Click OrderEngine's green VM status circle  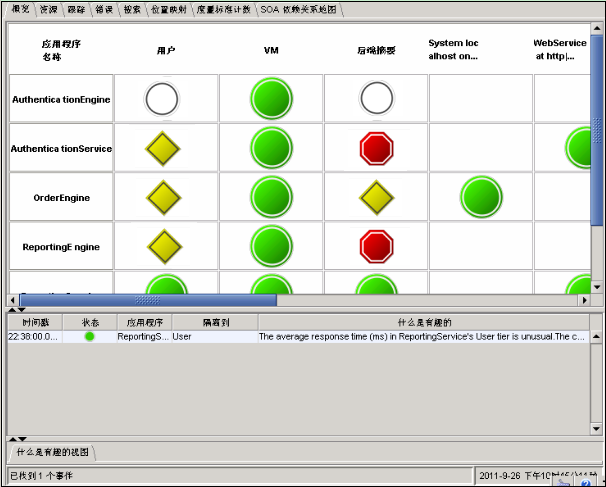click(x=271, y=197)
